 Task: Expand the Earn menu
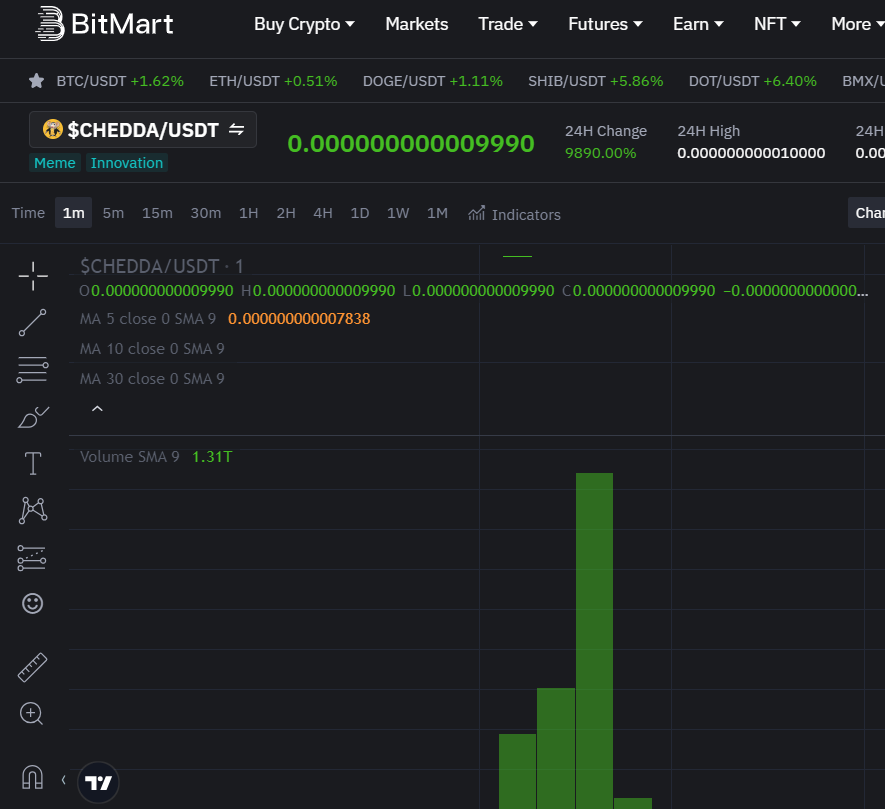pos(698,24)
